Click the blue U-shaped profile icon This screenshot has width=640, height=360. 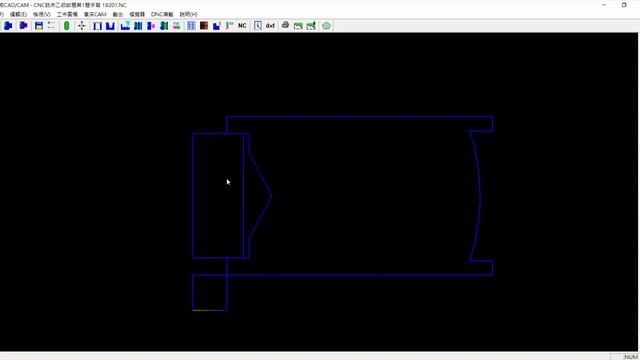[110, 26]
